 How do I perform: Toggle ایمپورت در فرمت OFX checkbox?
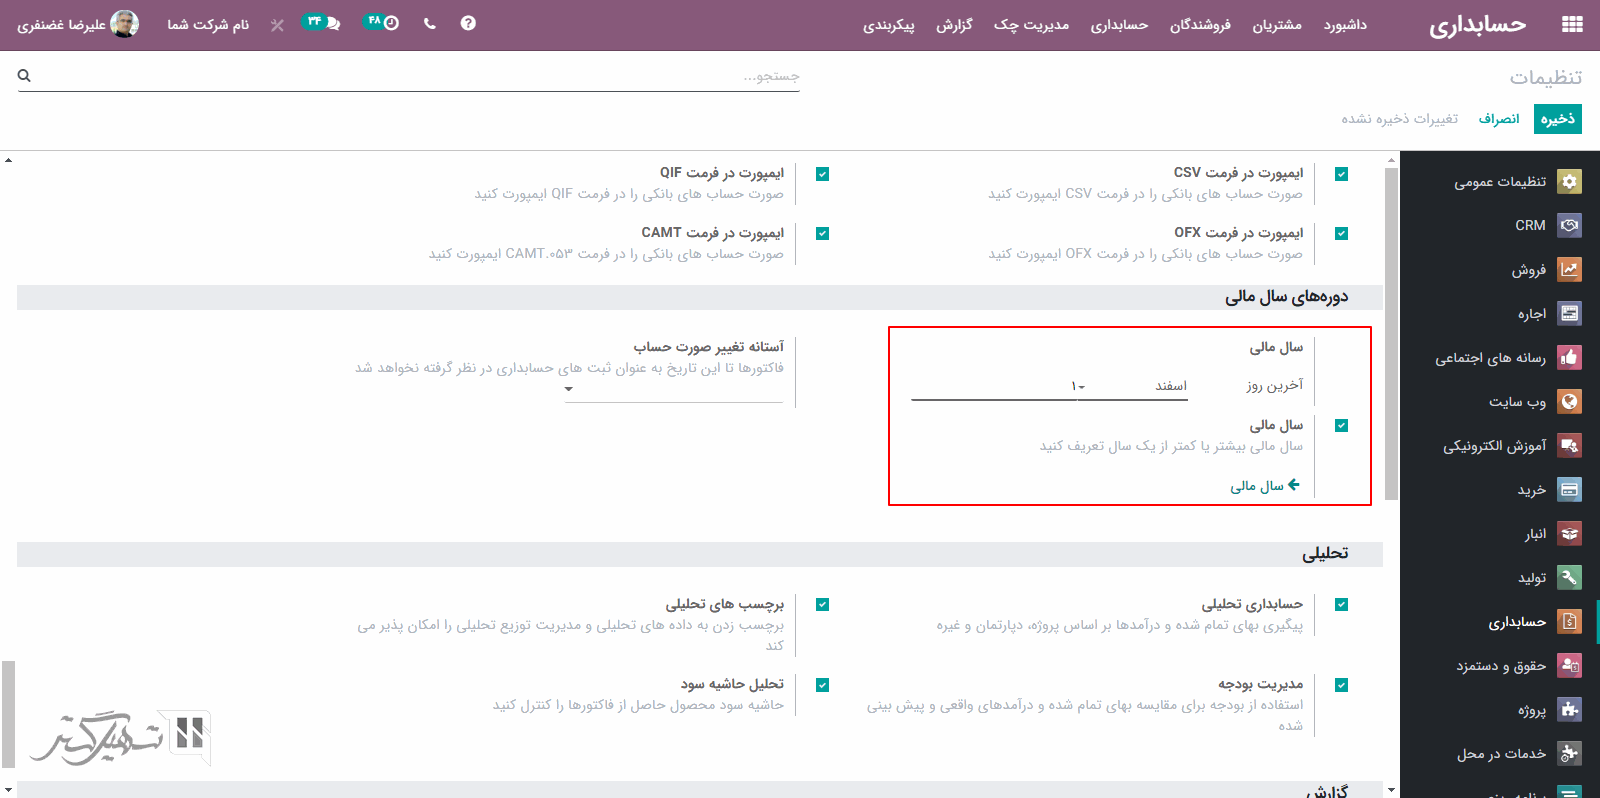pos(1341,234)
